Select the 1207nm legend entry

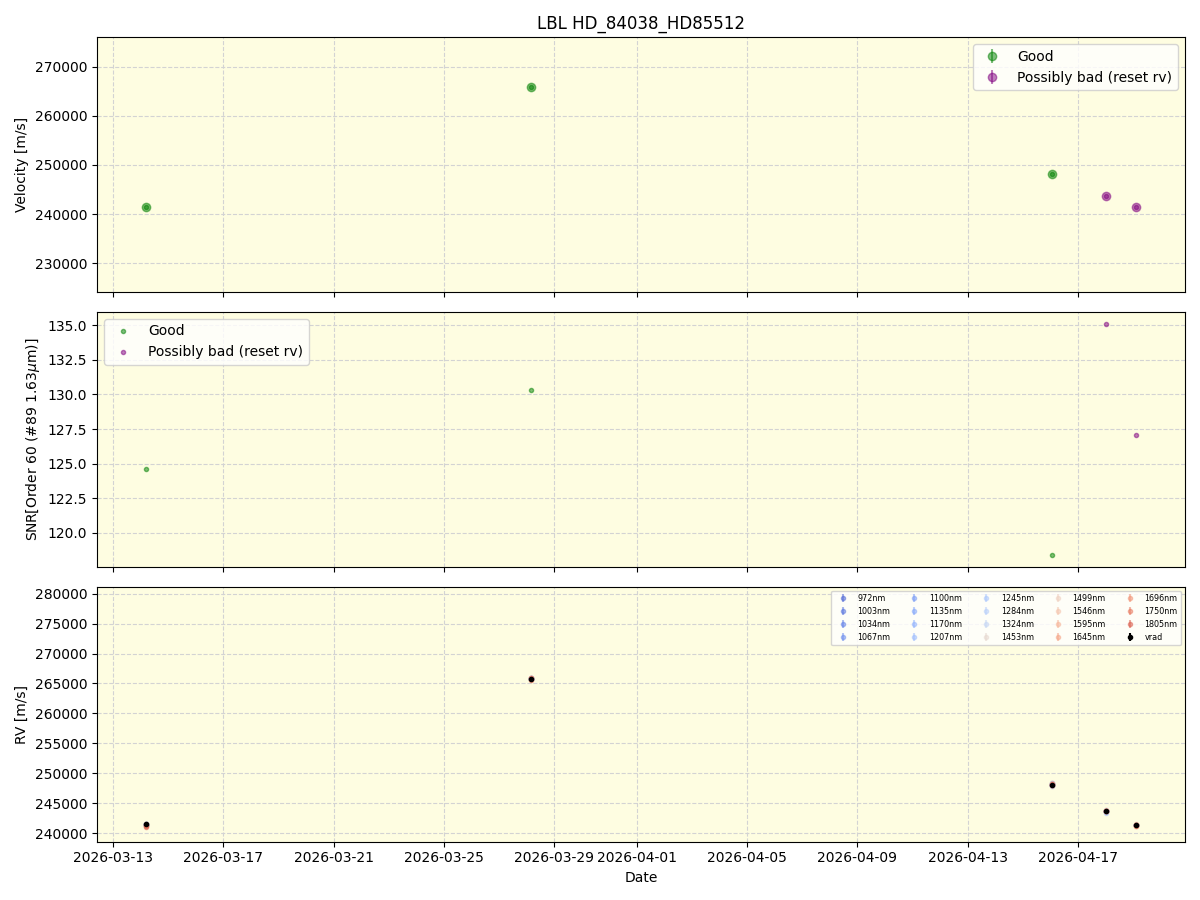pyautogui.click(x=937, y=637)
